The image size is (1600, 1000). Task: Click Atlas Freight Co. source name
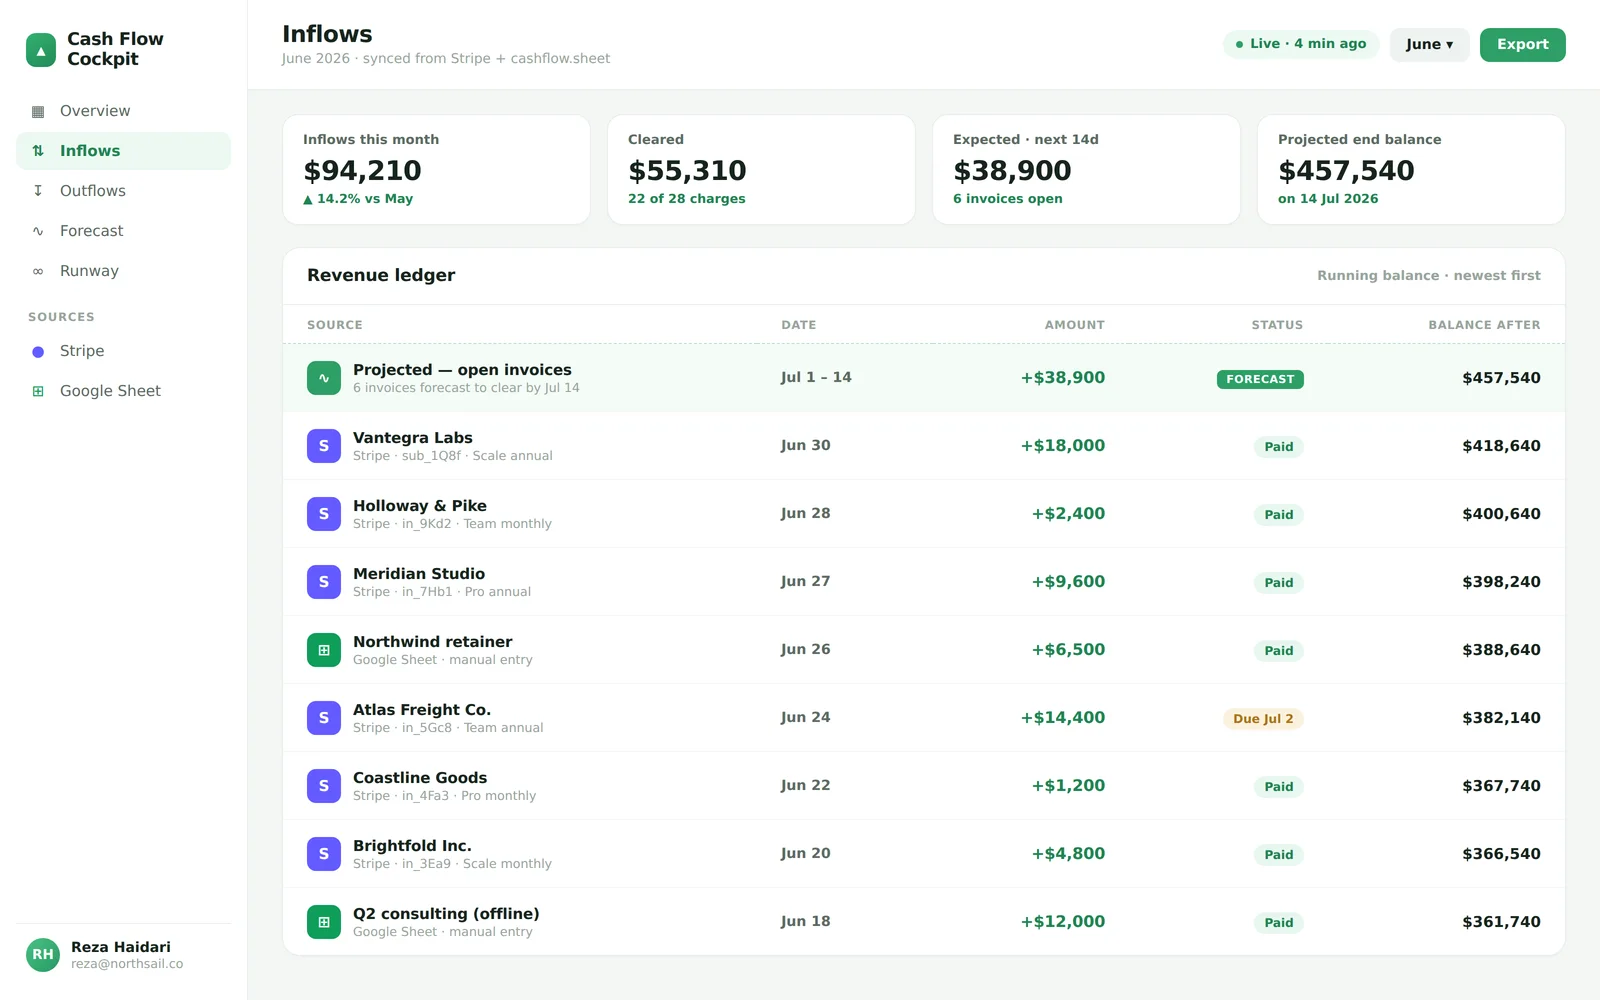click(x=422, y=710)
